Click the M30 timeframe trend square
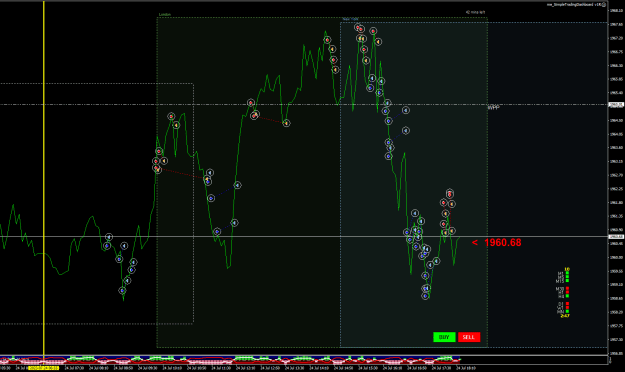The image size is (625, 372). point(567,288)
